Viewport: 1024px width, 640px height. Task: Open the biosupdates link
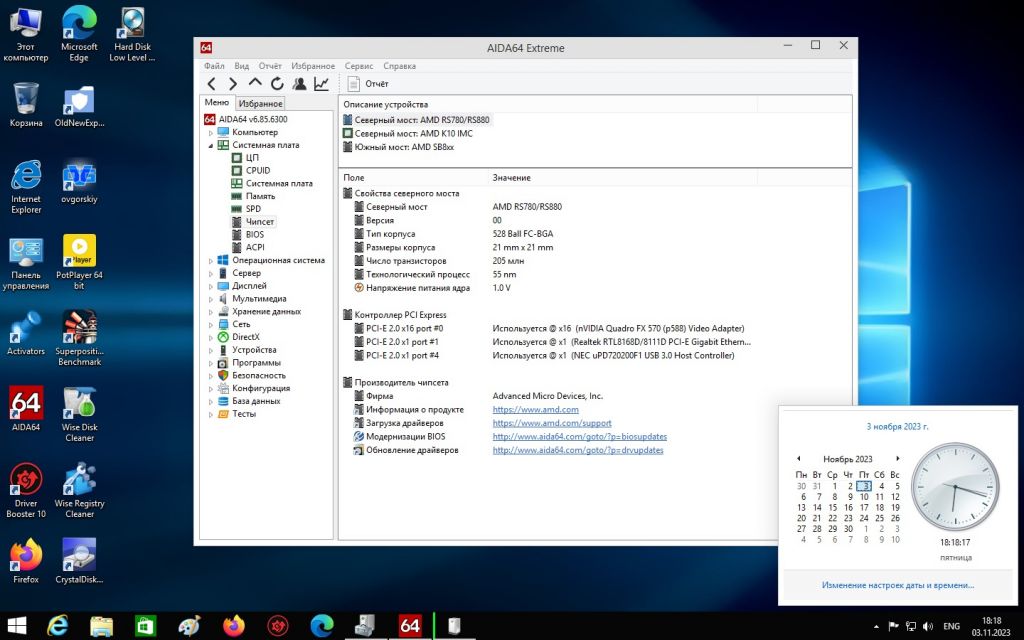click(579, 436)
